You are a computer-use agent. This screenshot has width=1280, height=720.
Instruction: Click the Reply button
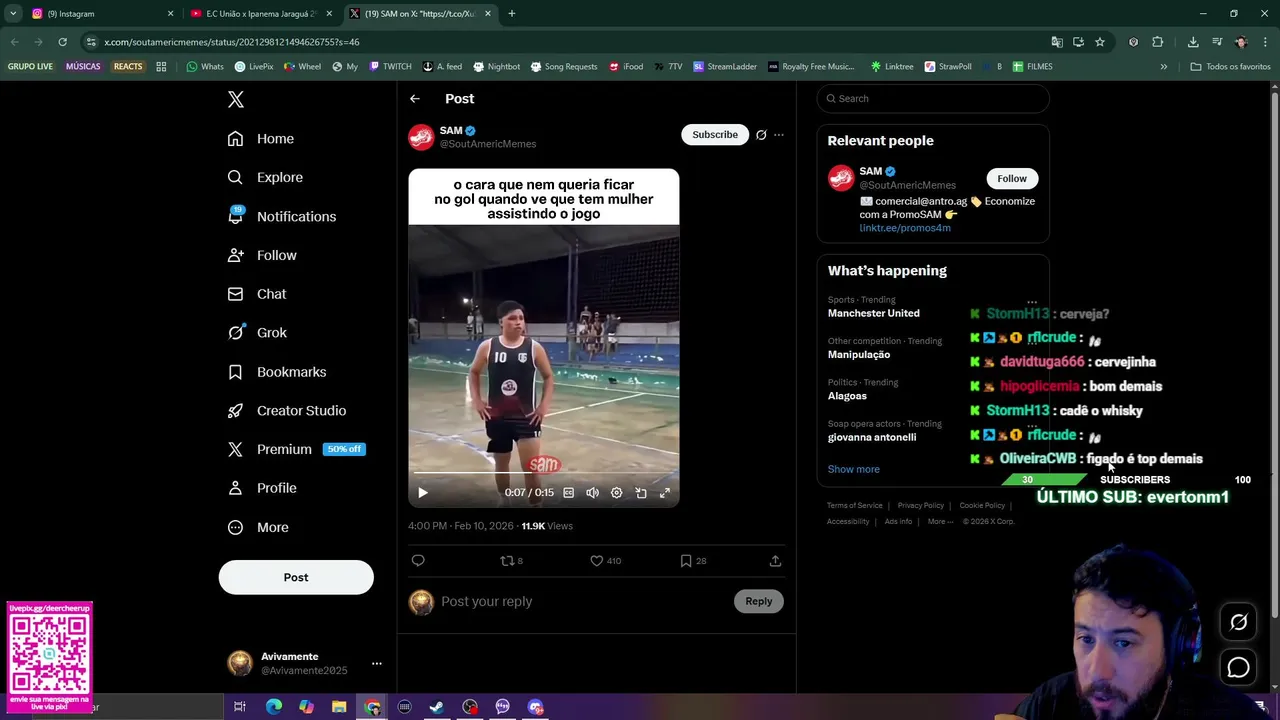(x=759, y=601)
